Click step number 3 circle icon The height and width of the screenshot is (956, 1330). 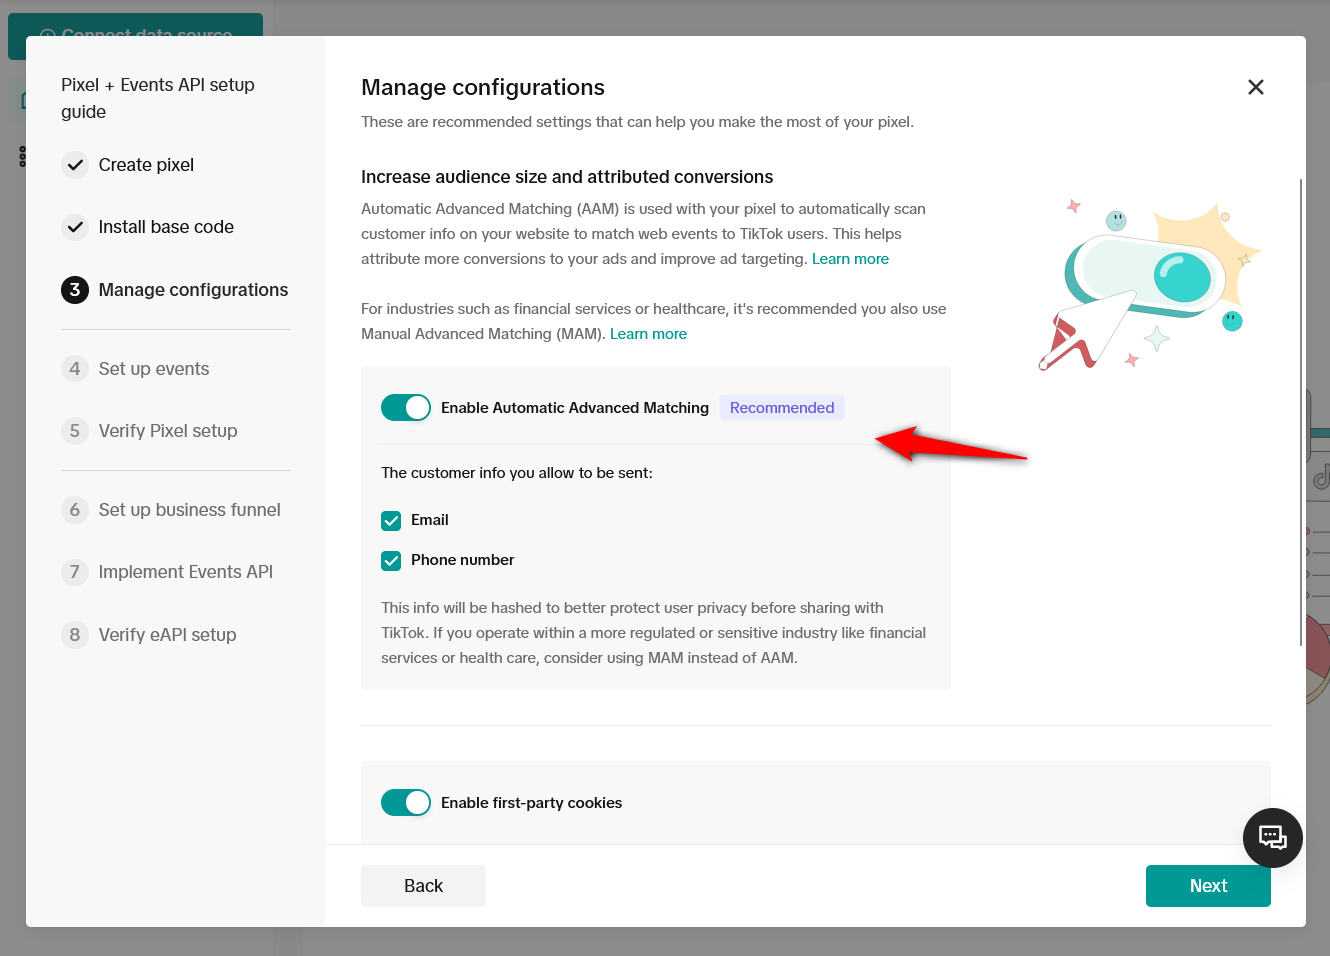[75, 290]
